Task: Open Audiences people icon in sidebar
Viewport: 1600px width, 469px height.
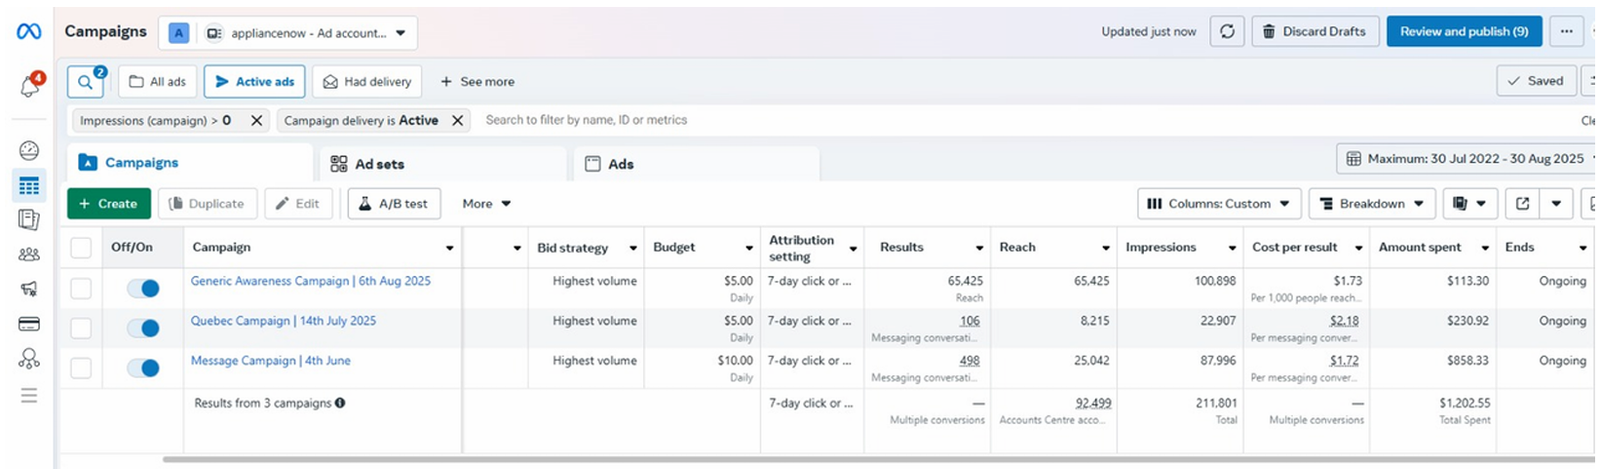Action: pos(29,254)
